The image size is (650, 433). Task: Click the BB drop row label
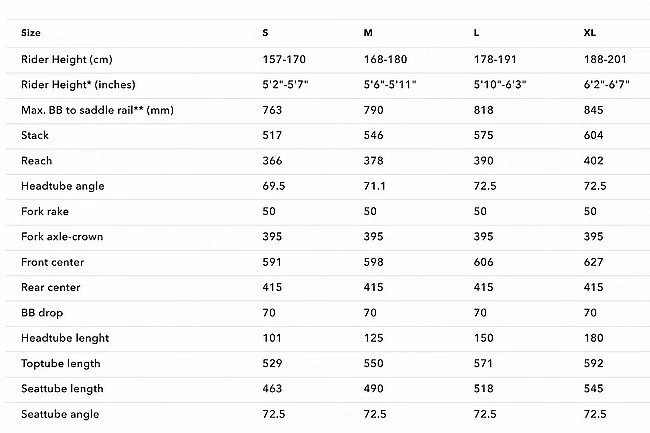tap(42, 313)
